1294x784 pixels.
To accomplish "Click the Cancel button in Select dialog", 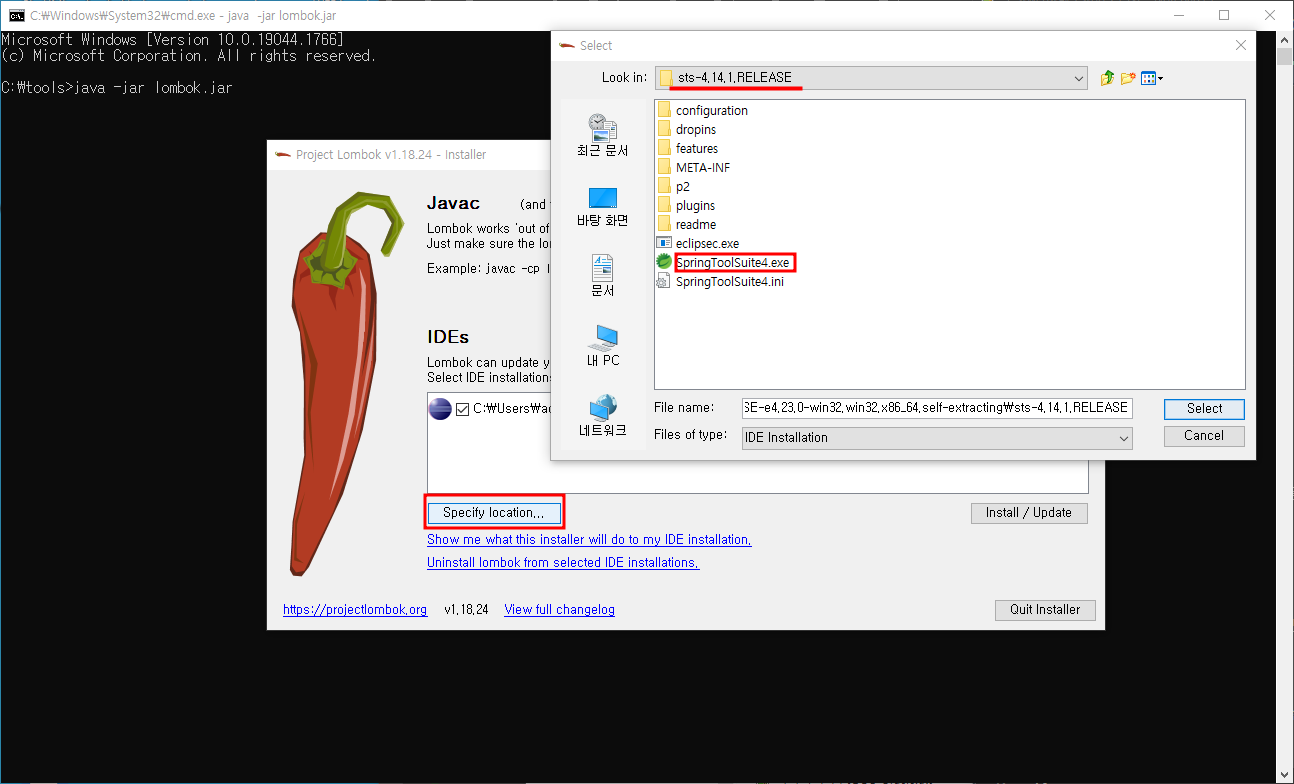I will click(1204, 435).
